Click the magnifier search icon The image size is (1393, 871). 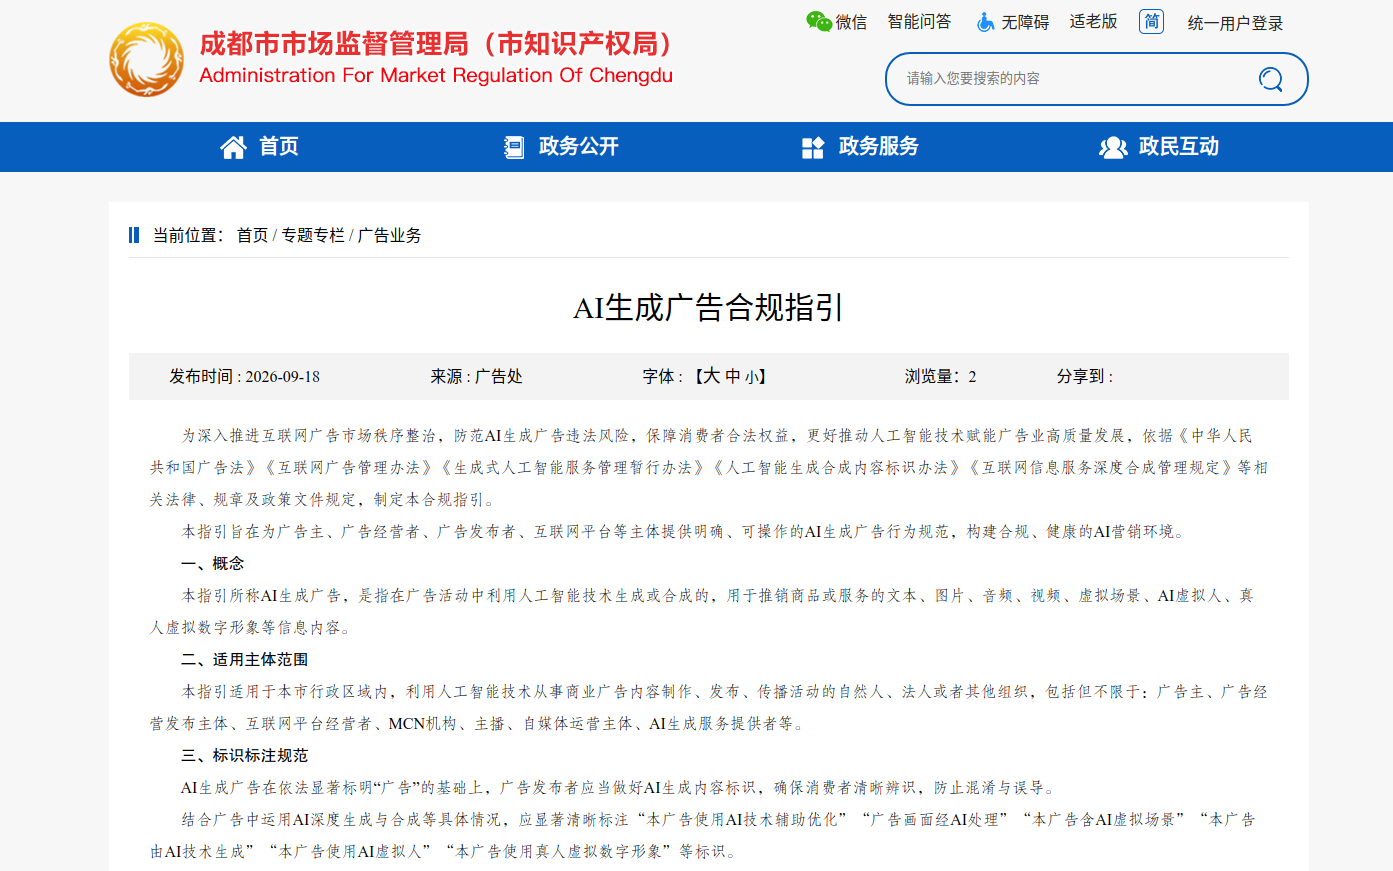(x=1270, y=79)
